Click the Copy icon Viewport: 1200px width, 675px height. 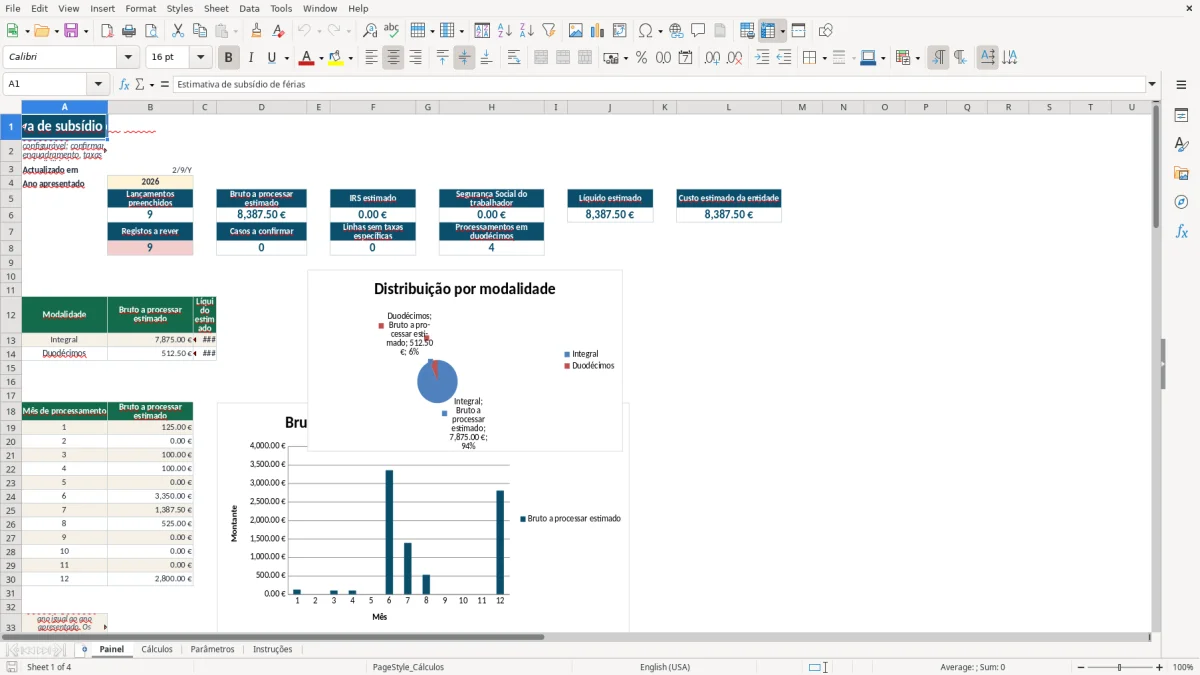pyautogui.click(x=200, y=31)
